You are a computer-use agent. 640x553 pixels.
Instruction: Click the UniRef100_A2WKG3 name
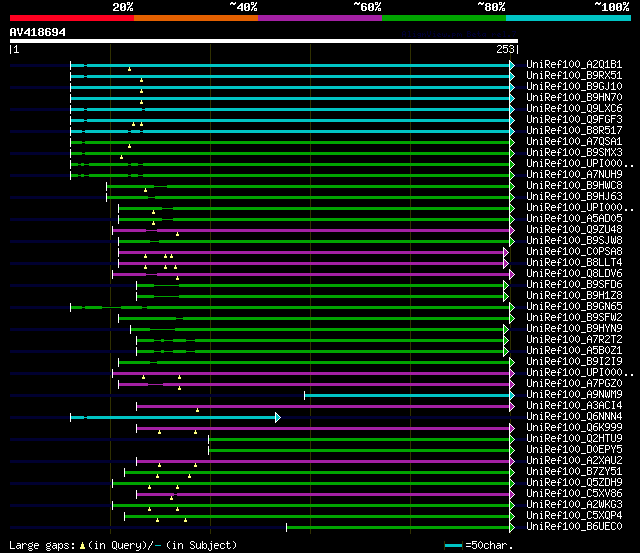tap(574, 505)
